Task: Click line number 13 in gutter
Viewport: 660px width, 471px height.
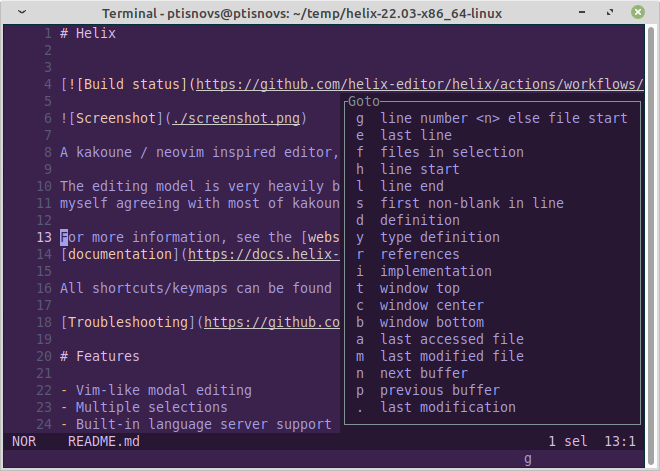Action: [x=44, y=237]
